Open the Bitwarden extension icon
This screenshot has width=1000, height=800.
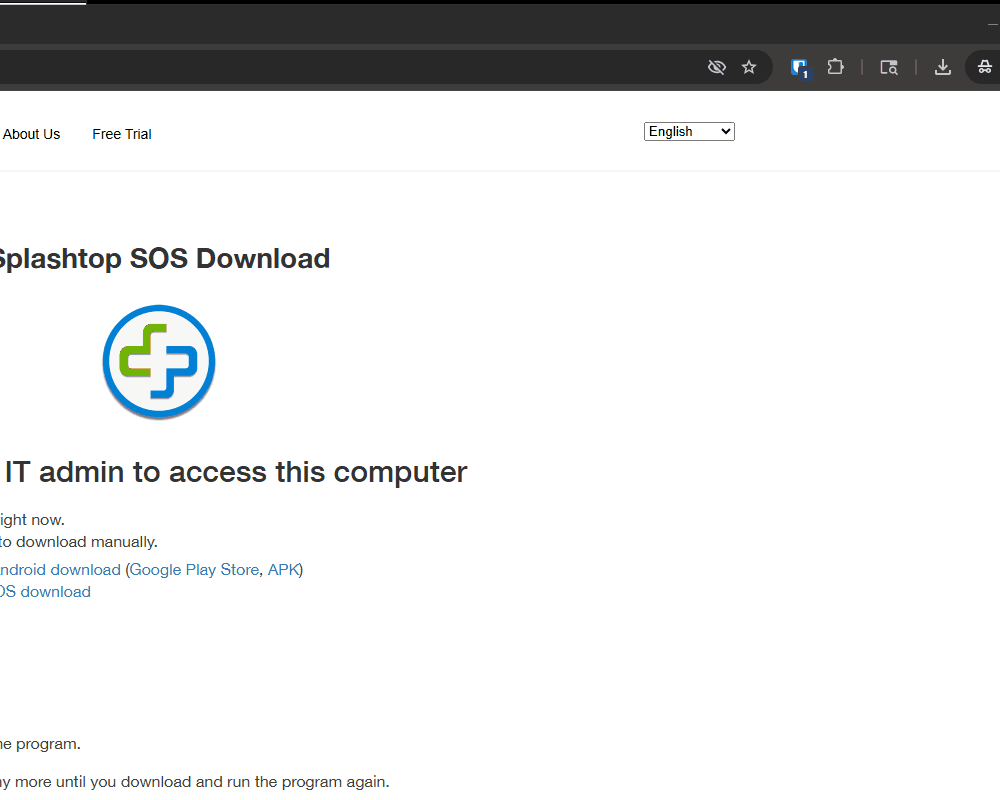click(800, 67)
